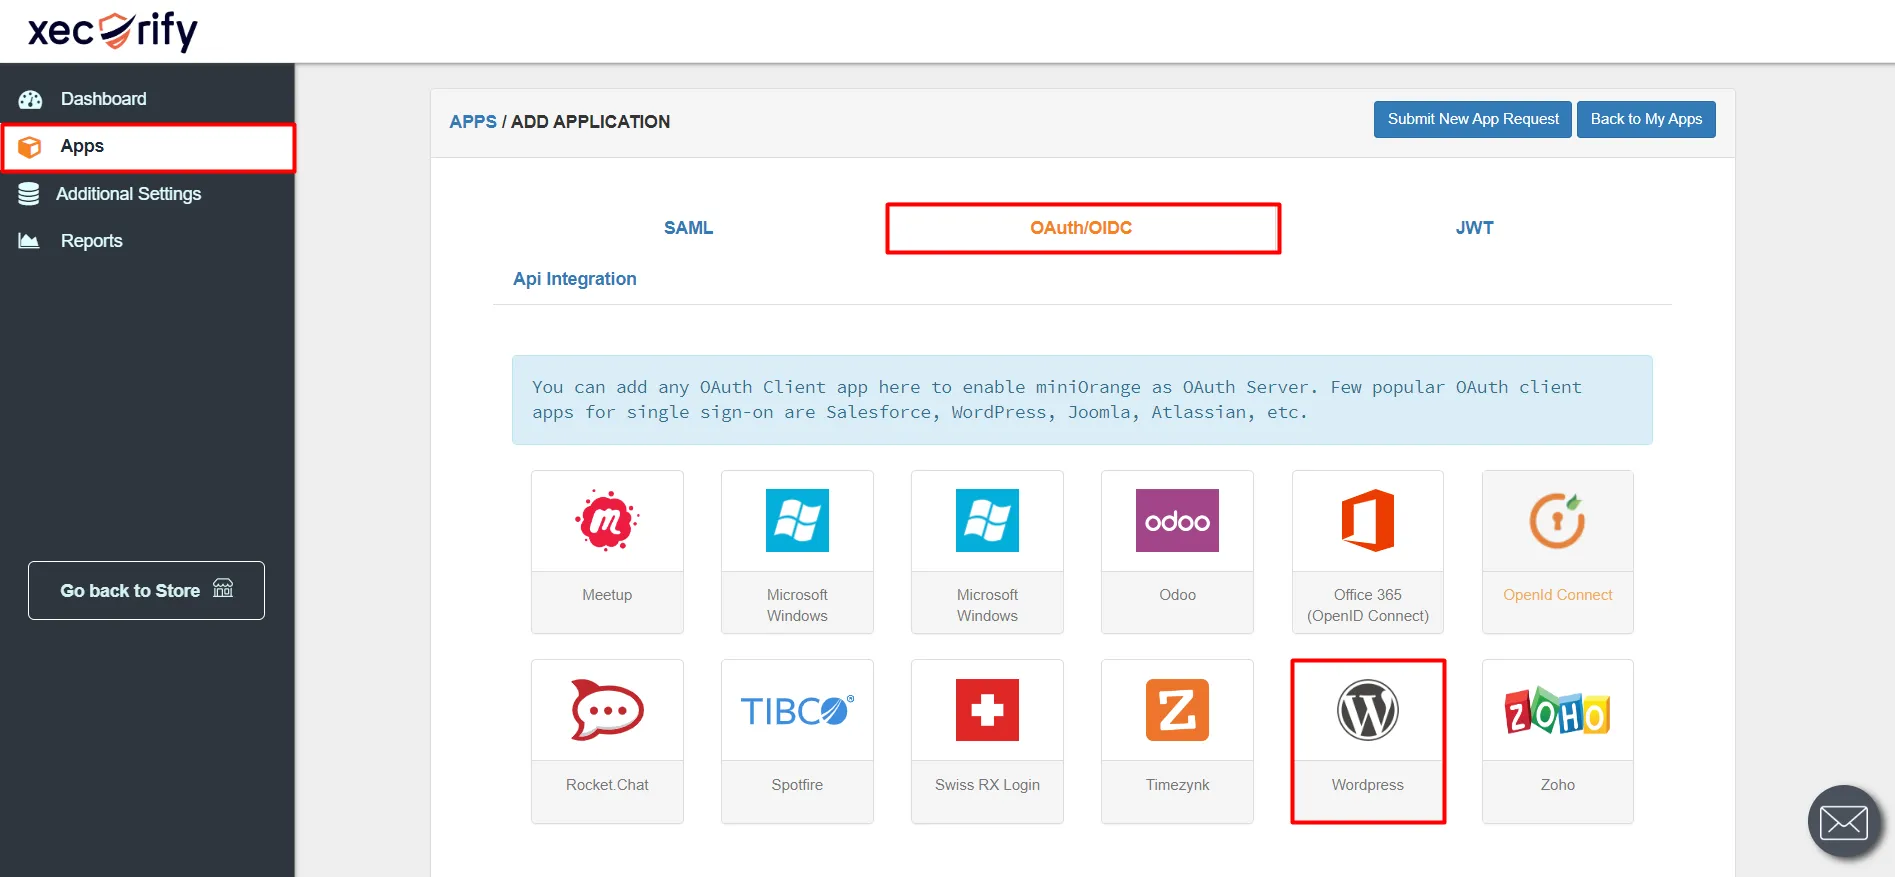Screen dimensions: 1895x877
Task: Click the OAuth Client info message box
Action: pyautogui.click(x=1082, y=400)
